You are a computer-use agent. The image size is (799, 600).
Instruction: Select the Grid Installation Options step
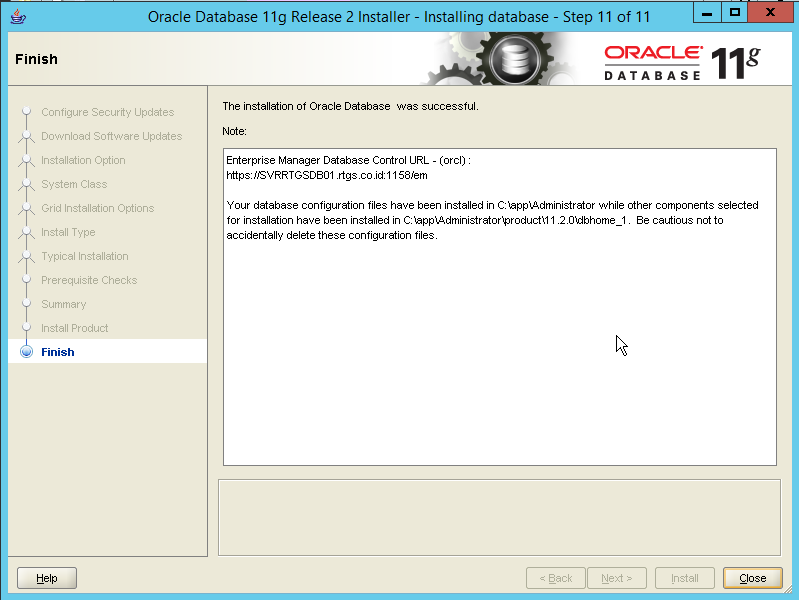[97, 208]
